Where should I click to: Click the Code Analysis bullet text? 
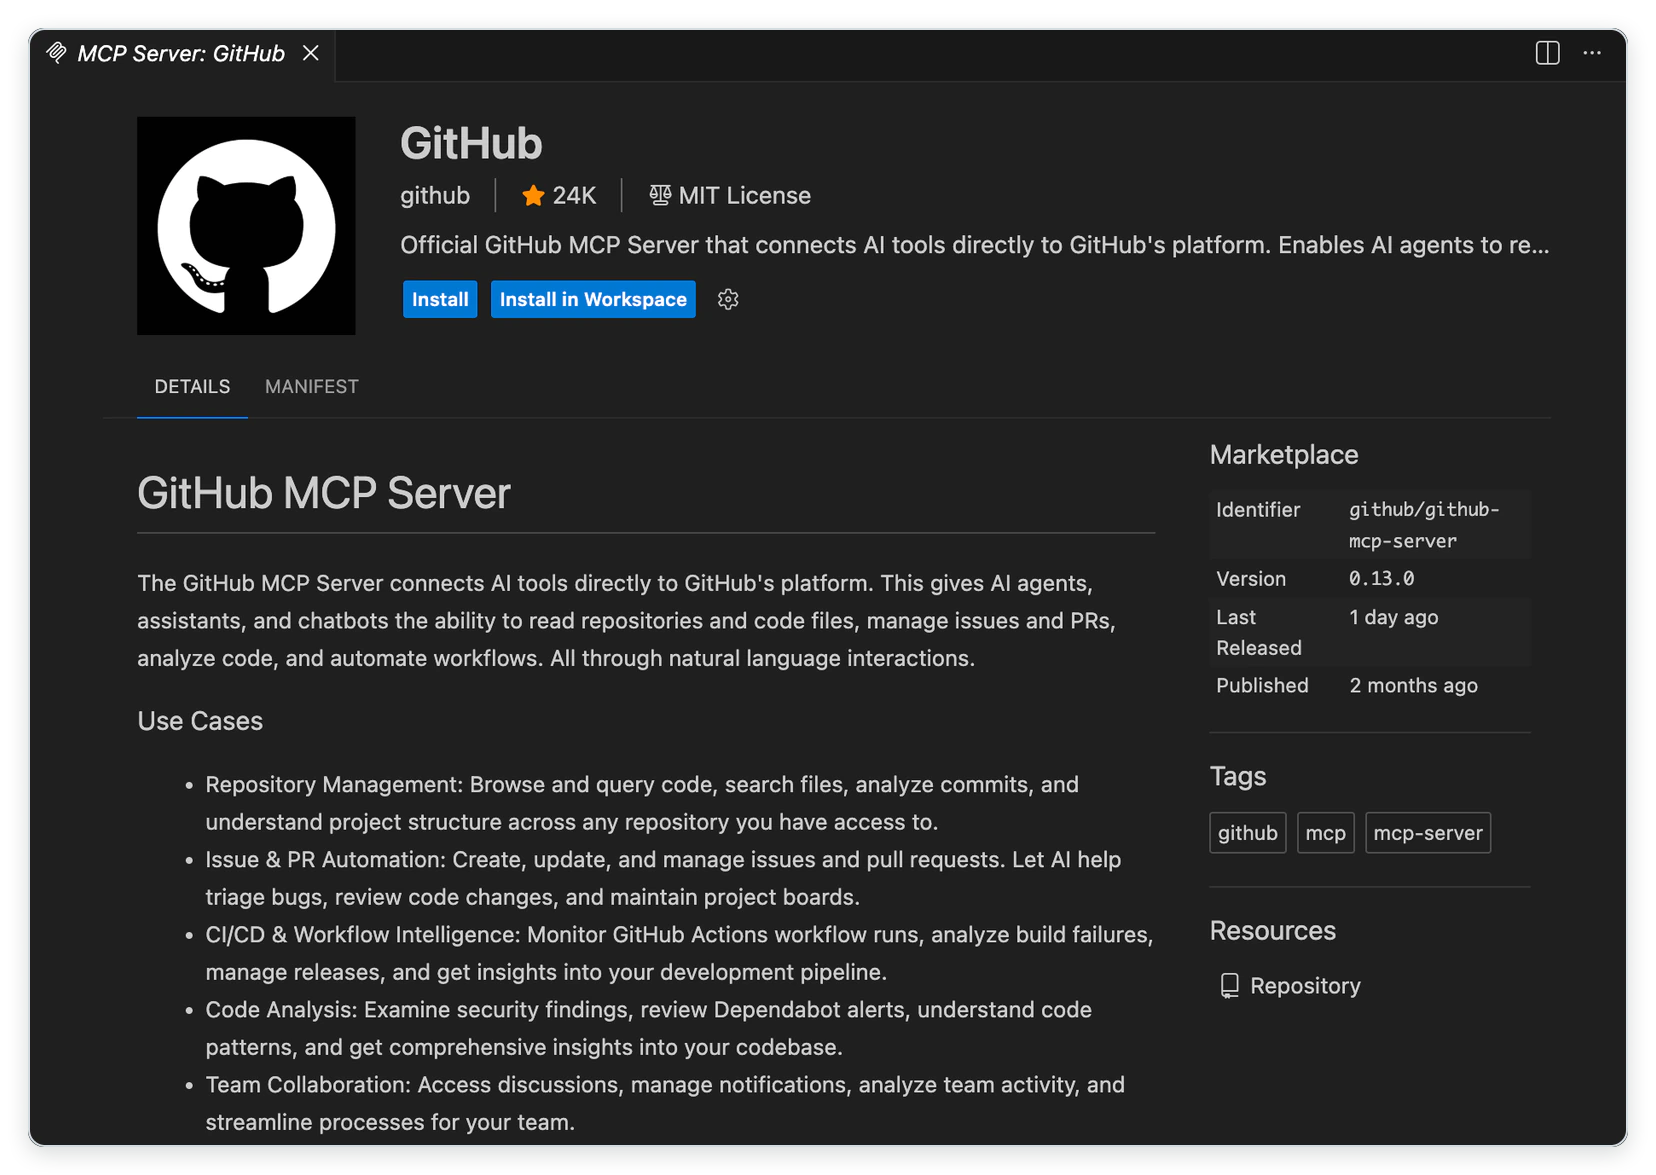648,1028
